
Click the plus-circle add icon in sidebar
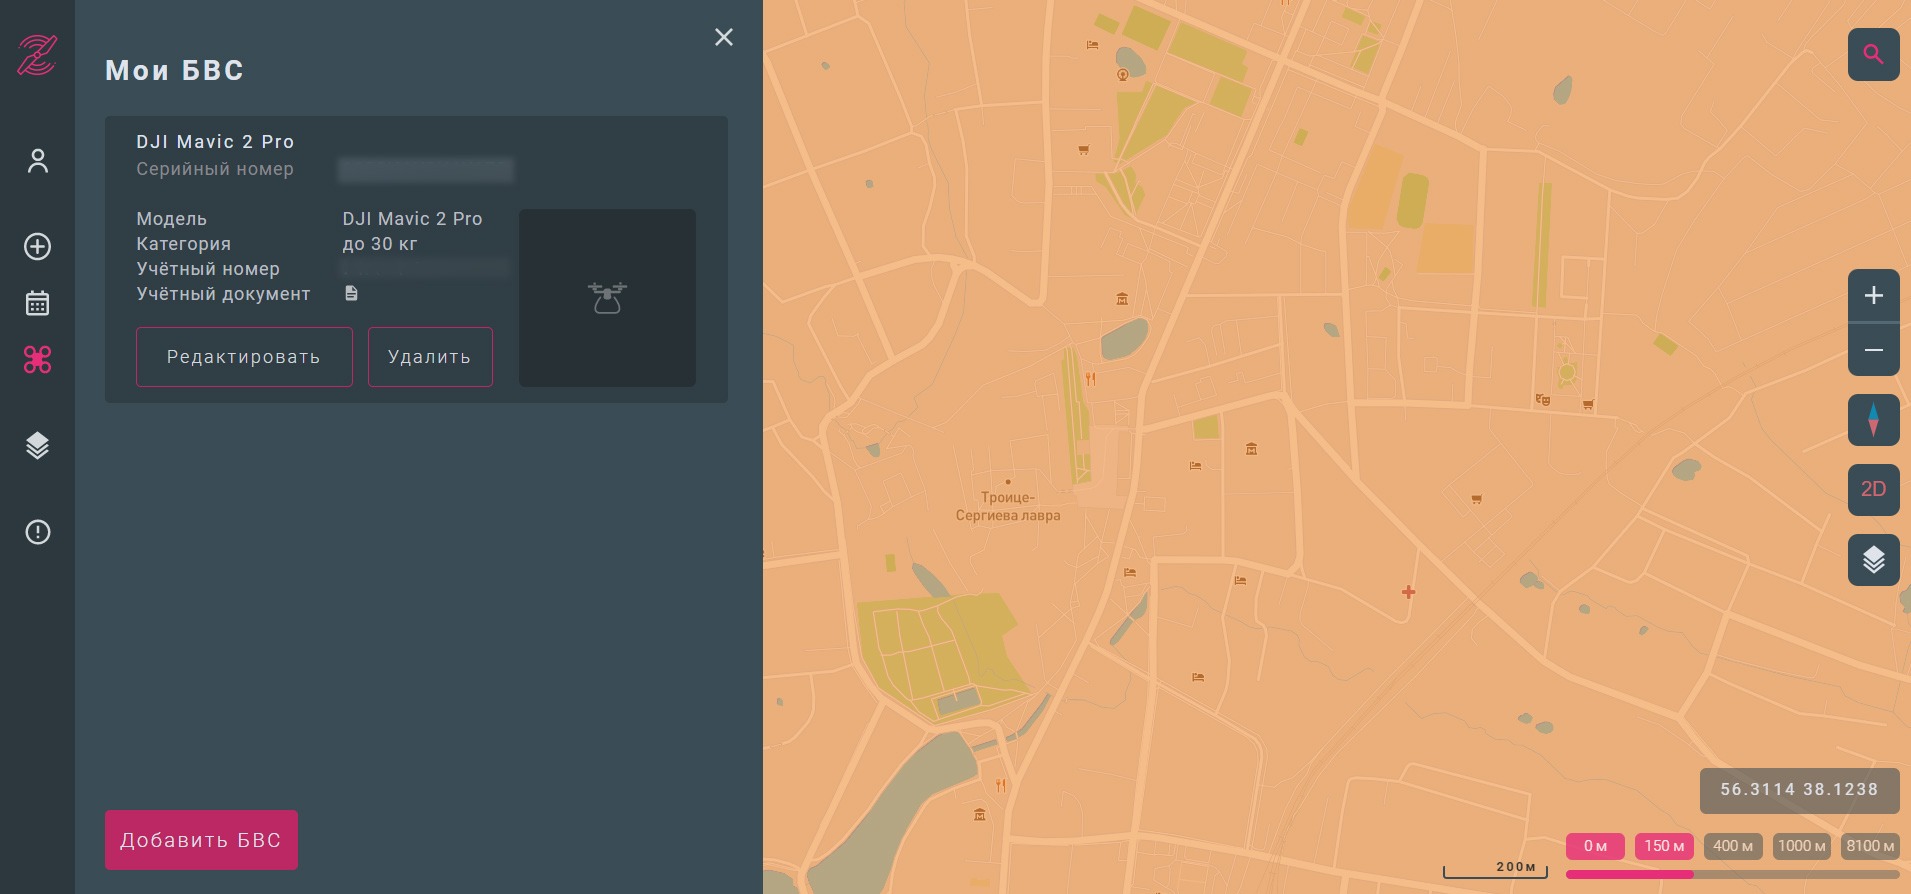[38, 247]
